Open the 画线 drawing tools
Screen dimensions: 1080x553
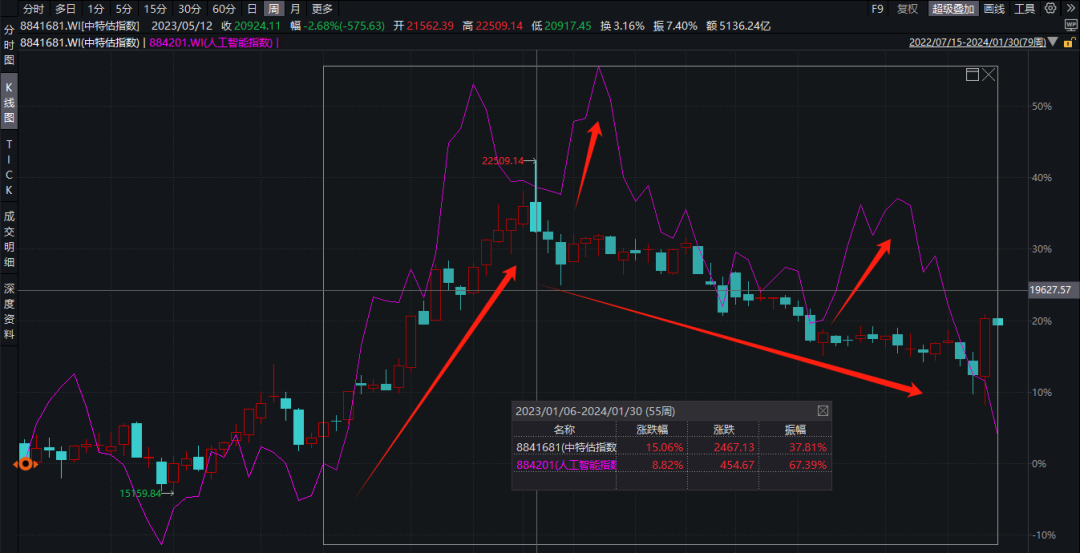(994, 9)
